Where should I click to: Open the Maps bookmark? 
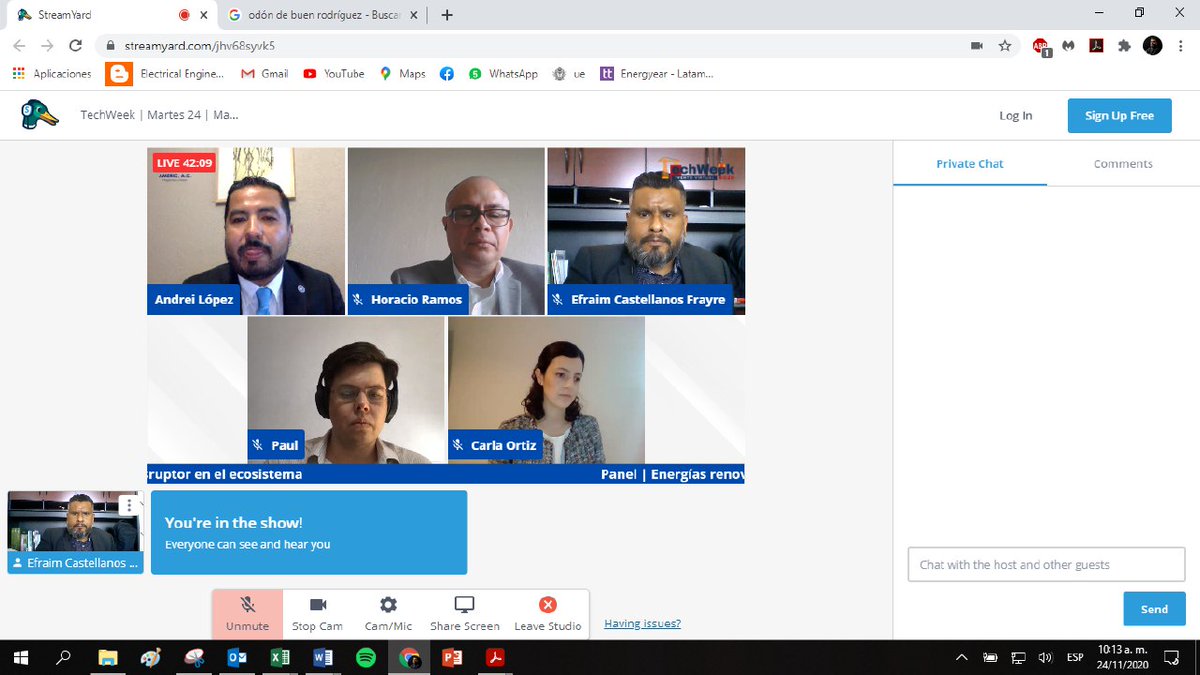pyautogui.click(x=402, y=74)
